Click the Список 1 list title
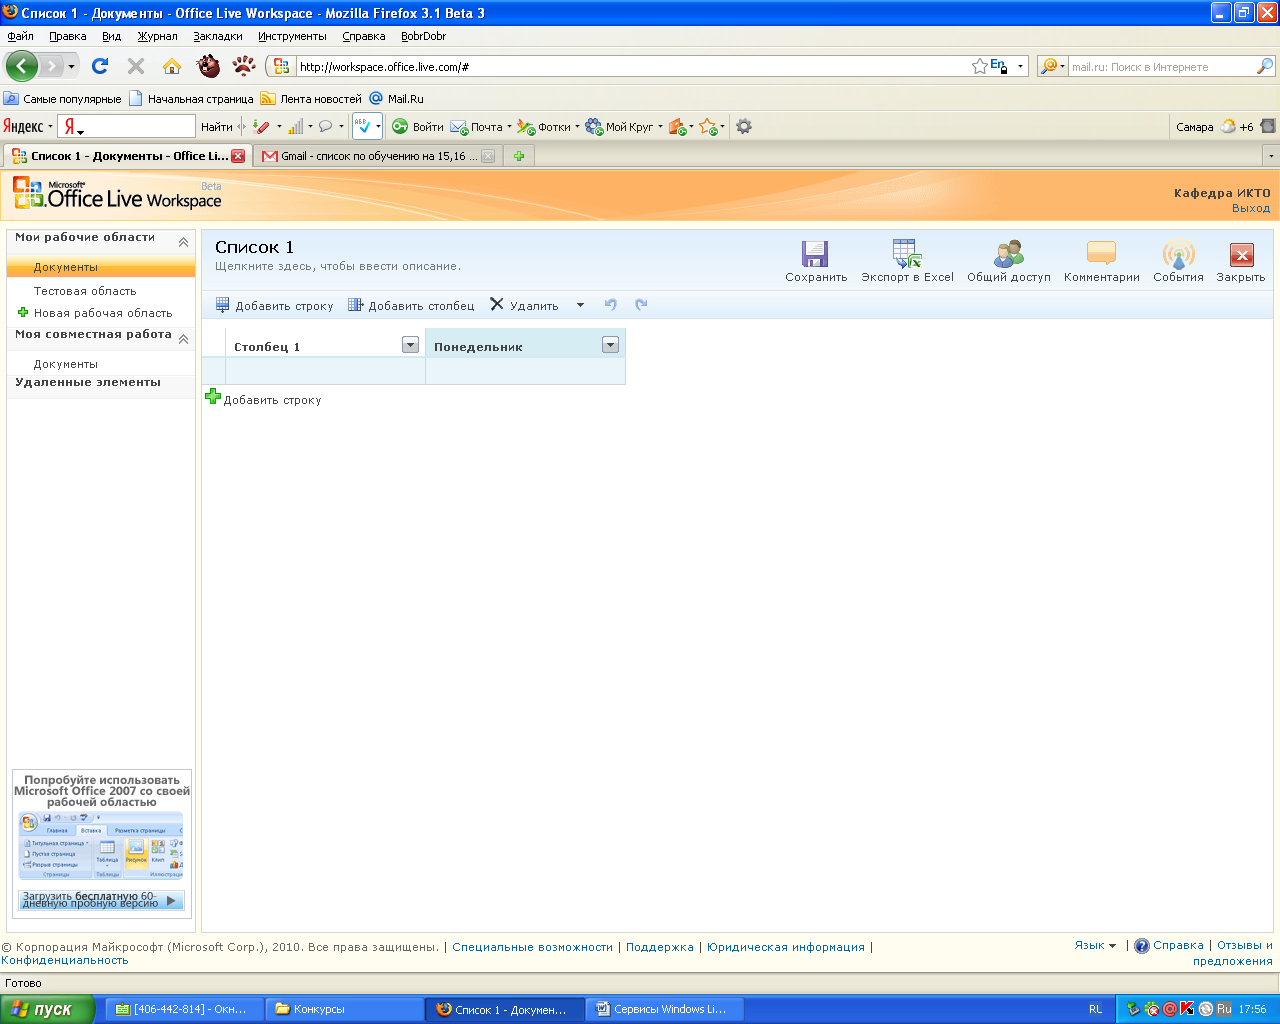The width and height of the screenshot is (1280, 1024). [x=255, y=247]
